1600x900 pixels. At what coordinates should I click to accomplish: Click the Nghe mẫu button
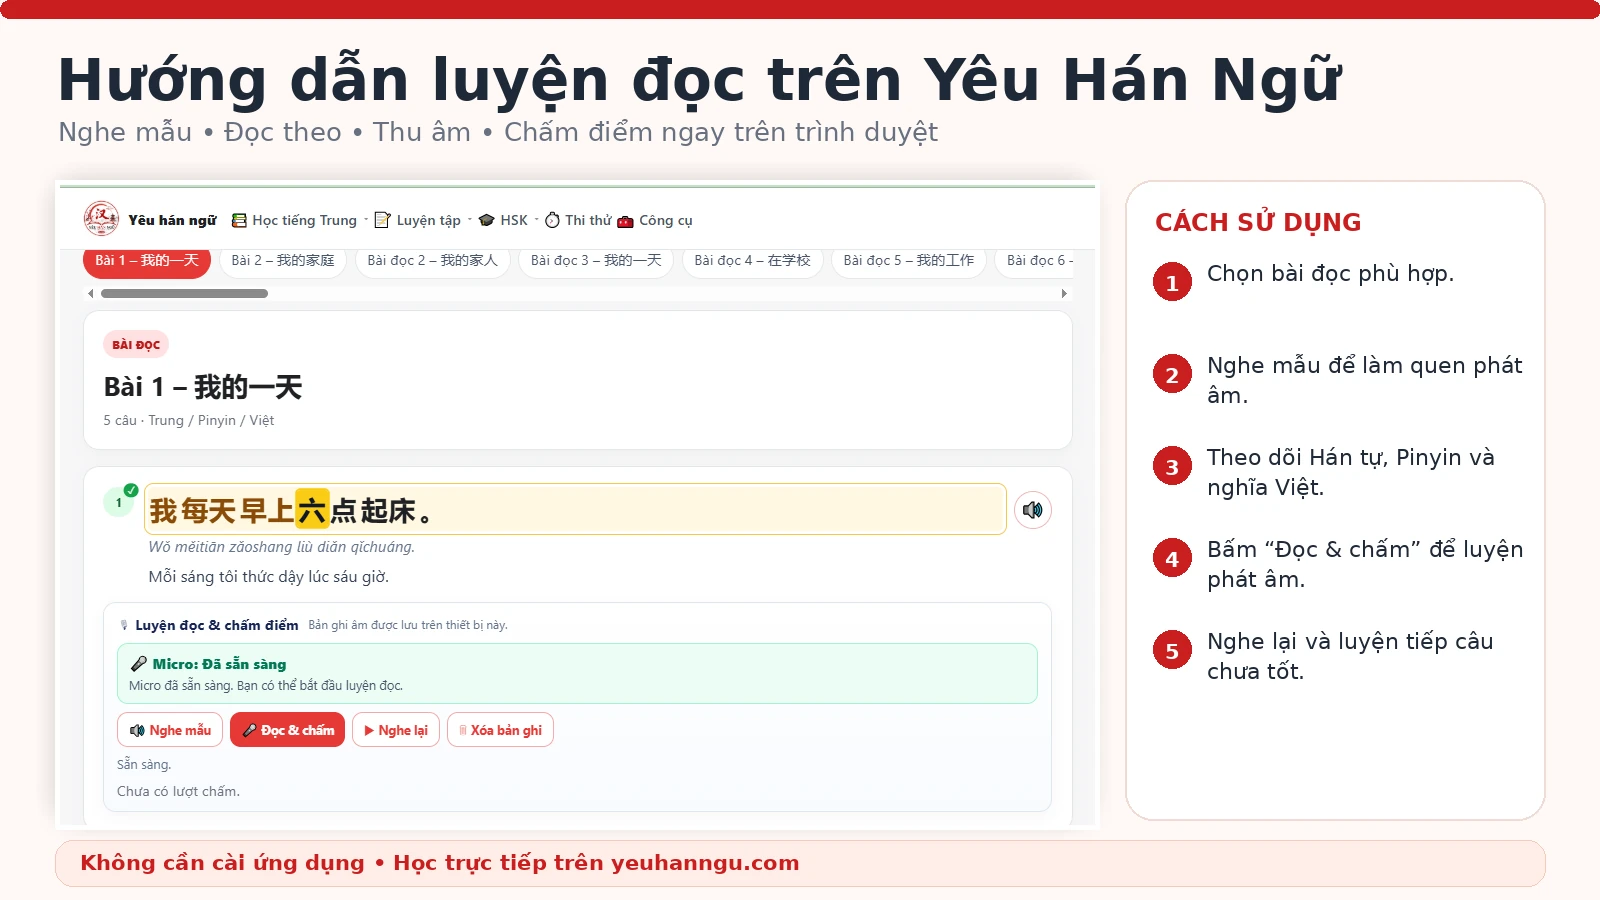[170, 730]
